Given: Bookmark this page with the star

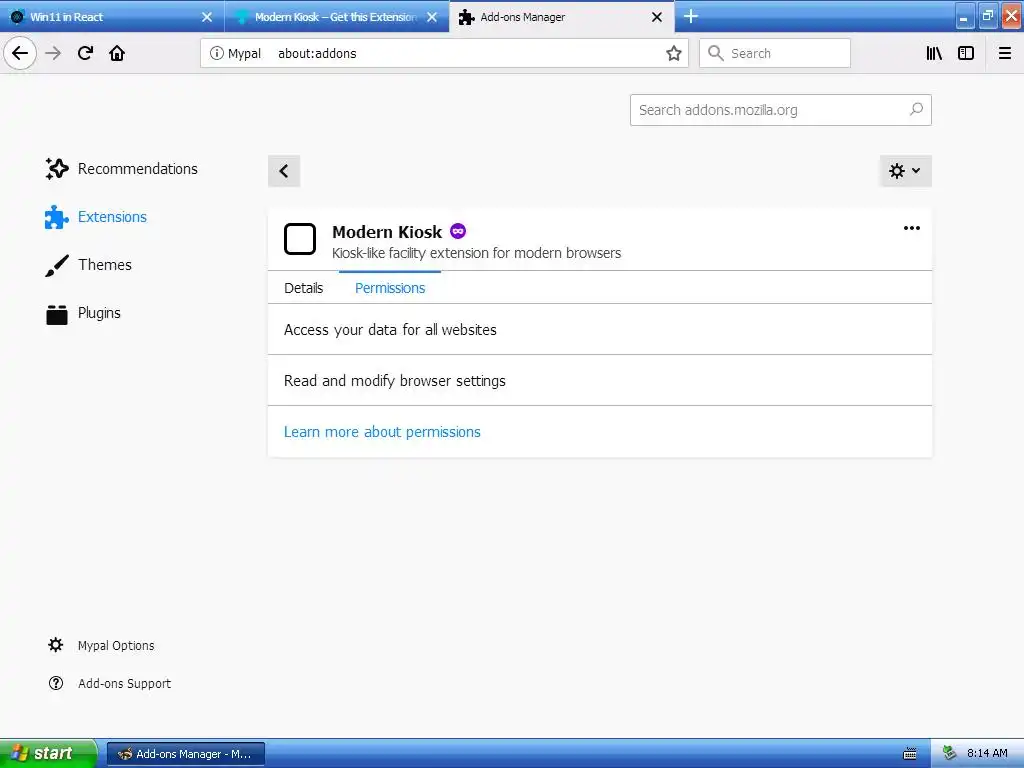Looking at the screenshot, I should pos(673,53).
